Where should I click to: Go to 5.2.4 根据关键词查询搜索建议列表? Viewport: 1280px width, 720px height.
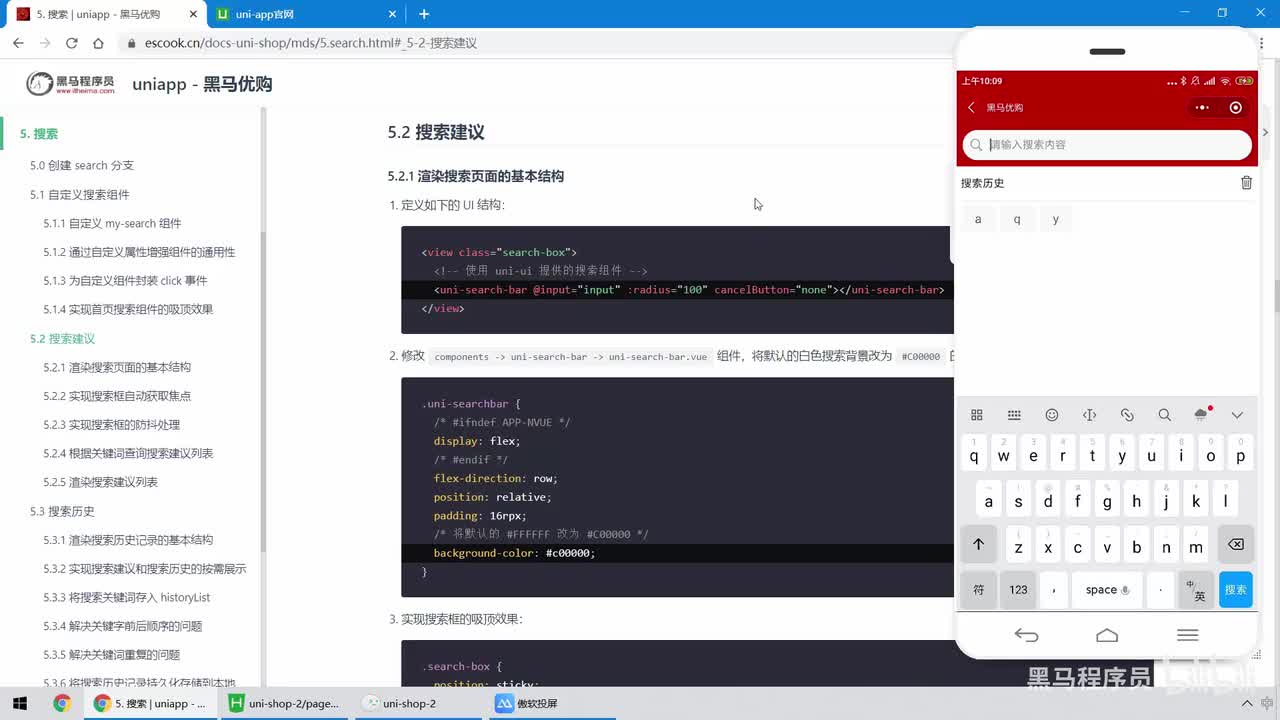point(128,454)
